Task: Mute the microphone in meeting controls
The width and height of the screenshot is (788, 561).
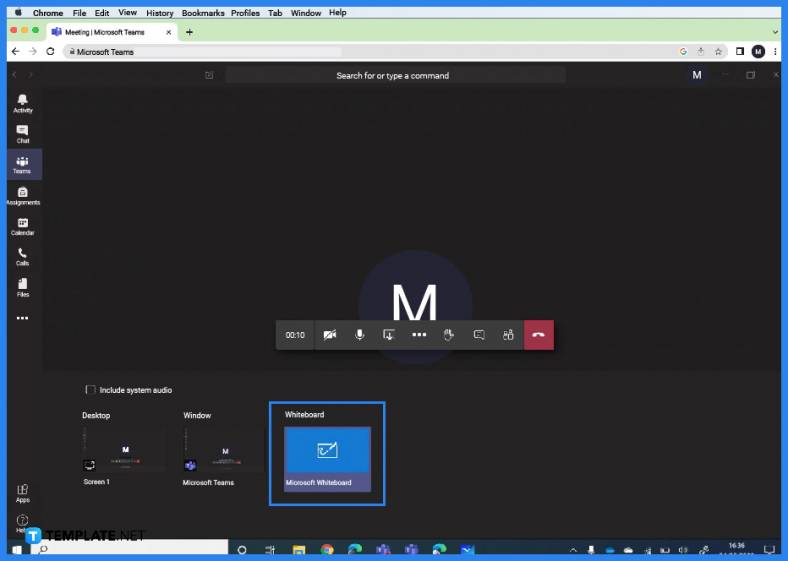Action: click(x=359, y=335)
